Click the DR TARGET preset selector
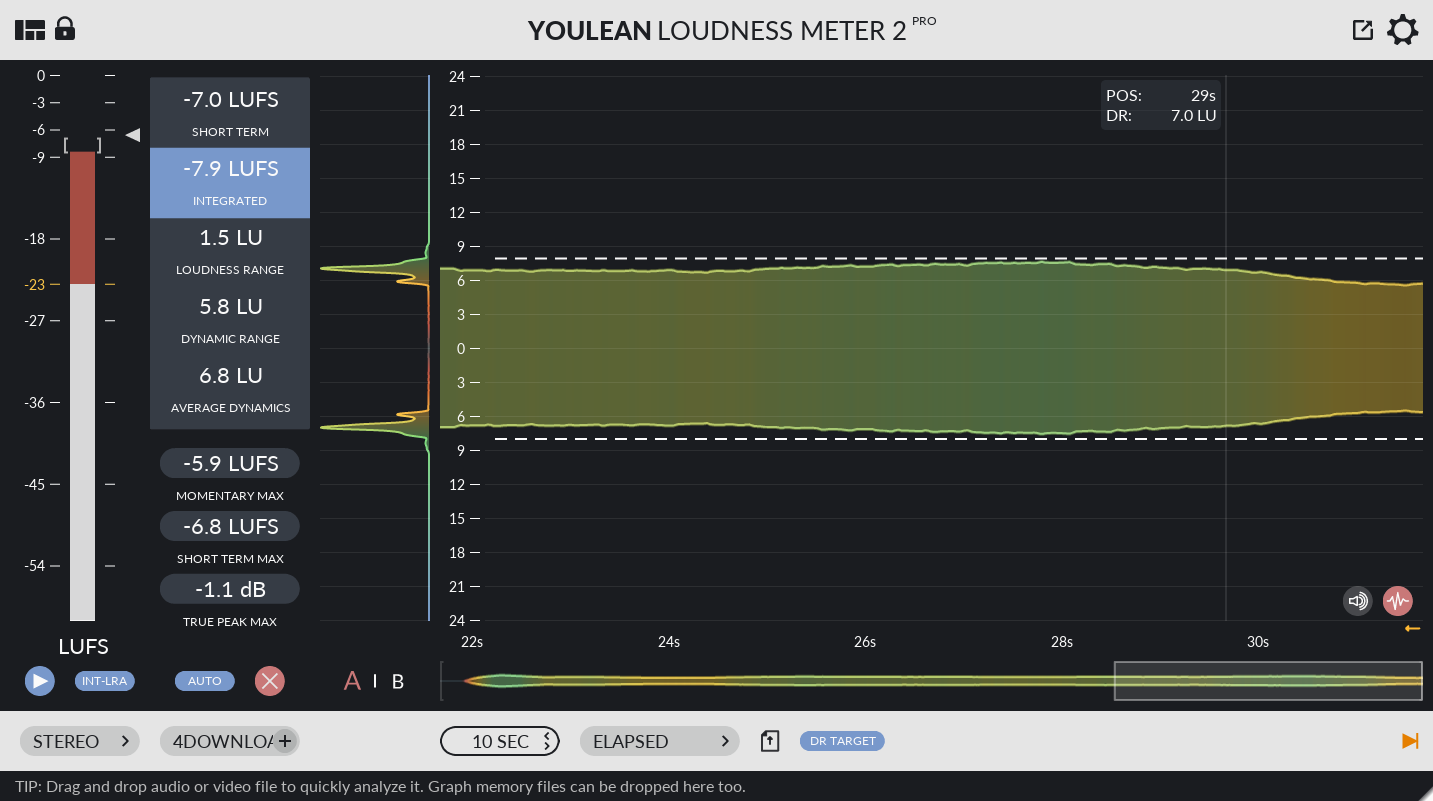The width and height of the screenshot is (1433, 801). (x=841, y=741)
